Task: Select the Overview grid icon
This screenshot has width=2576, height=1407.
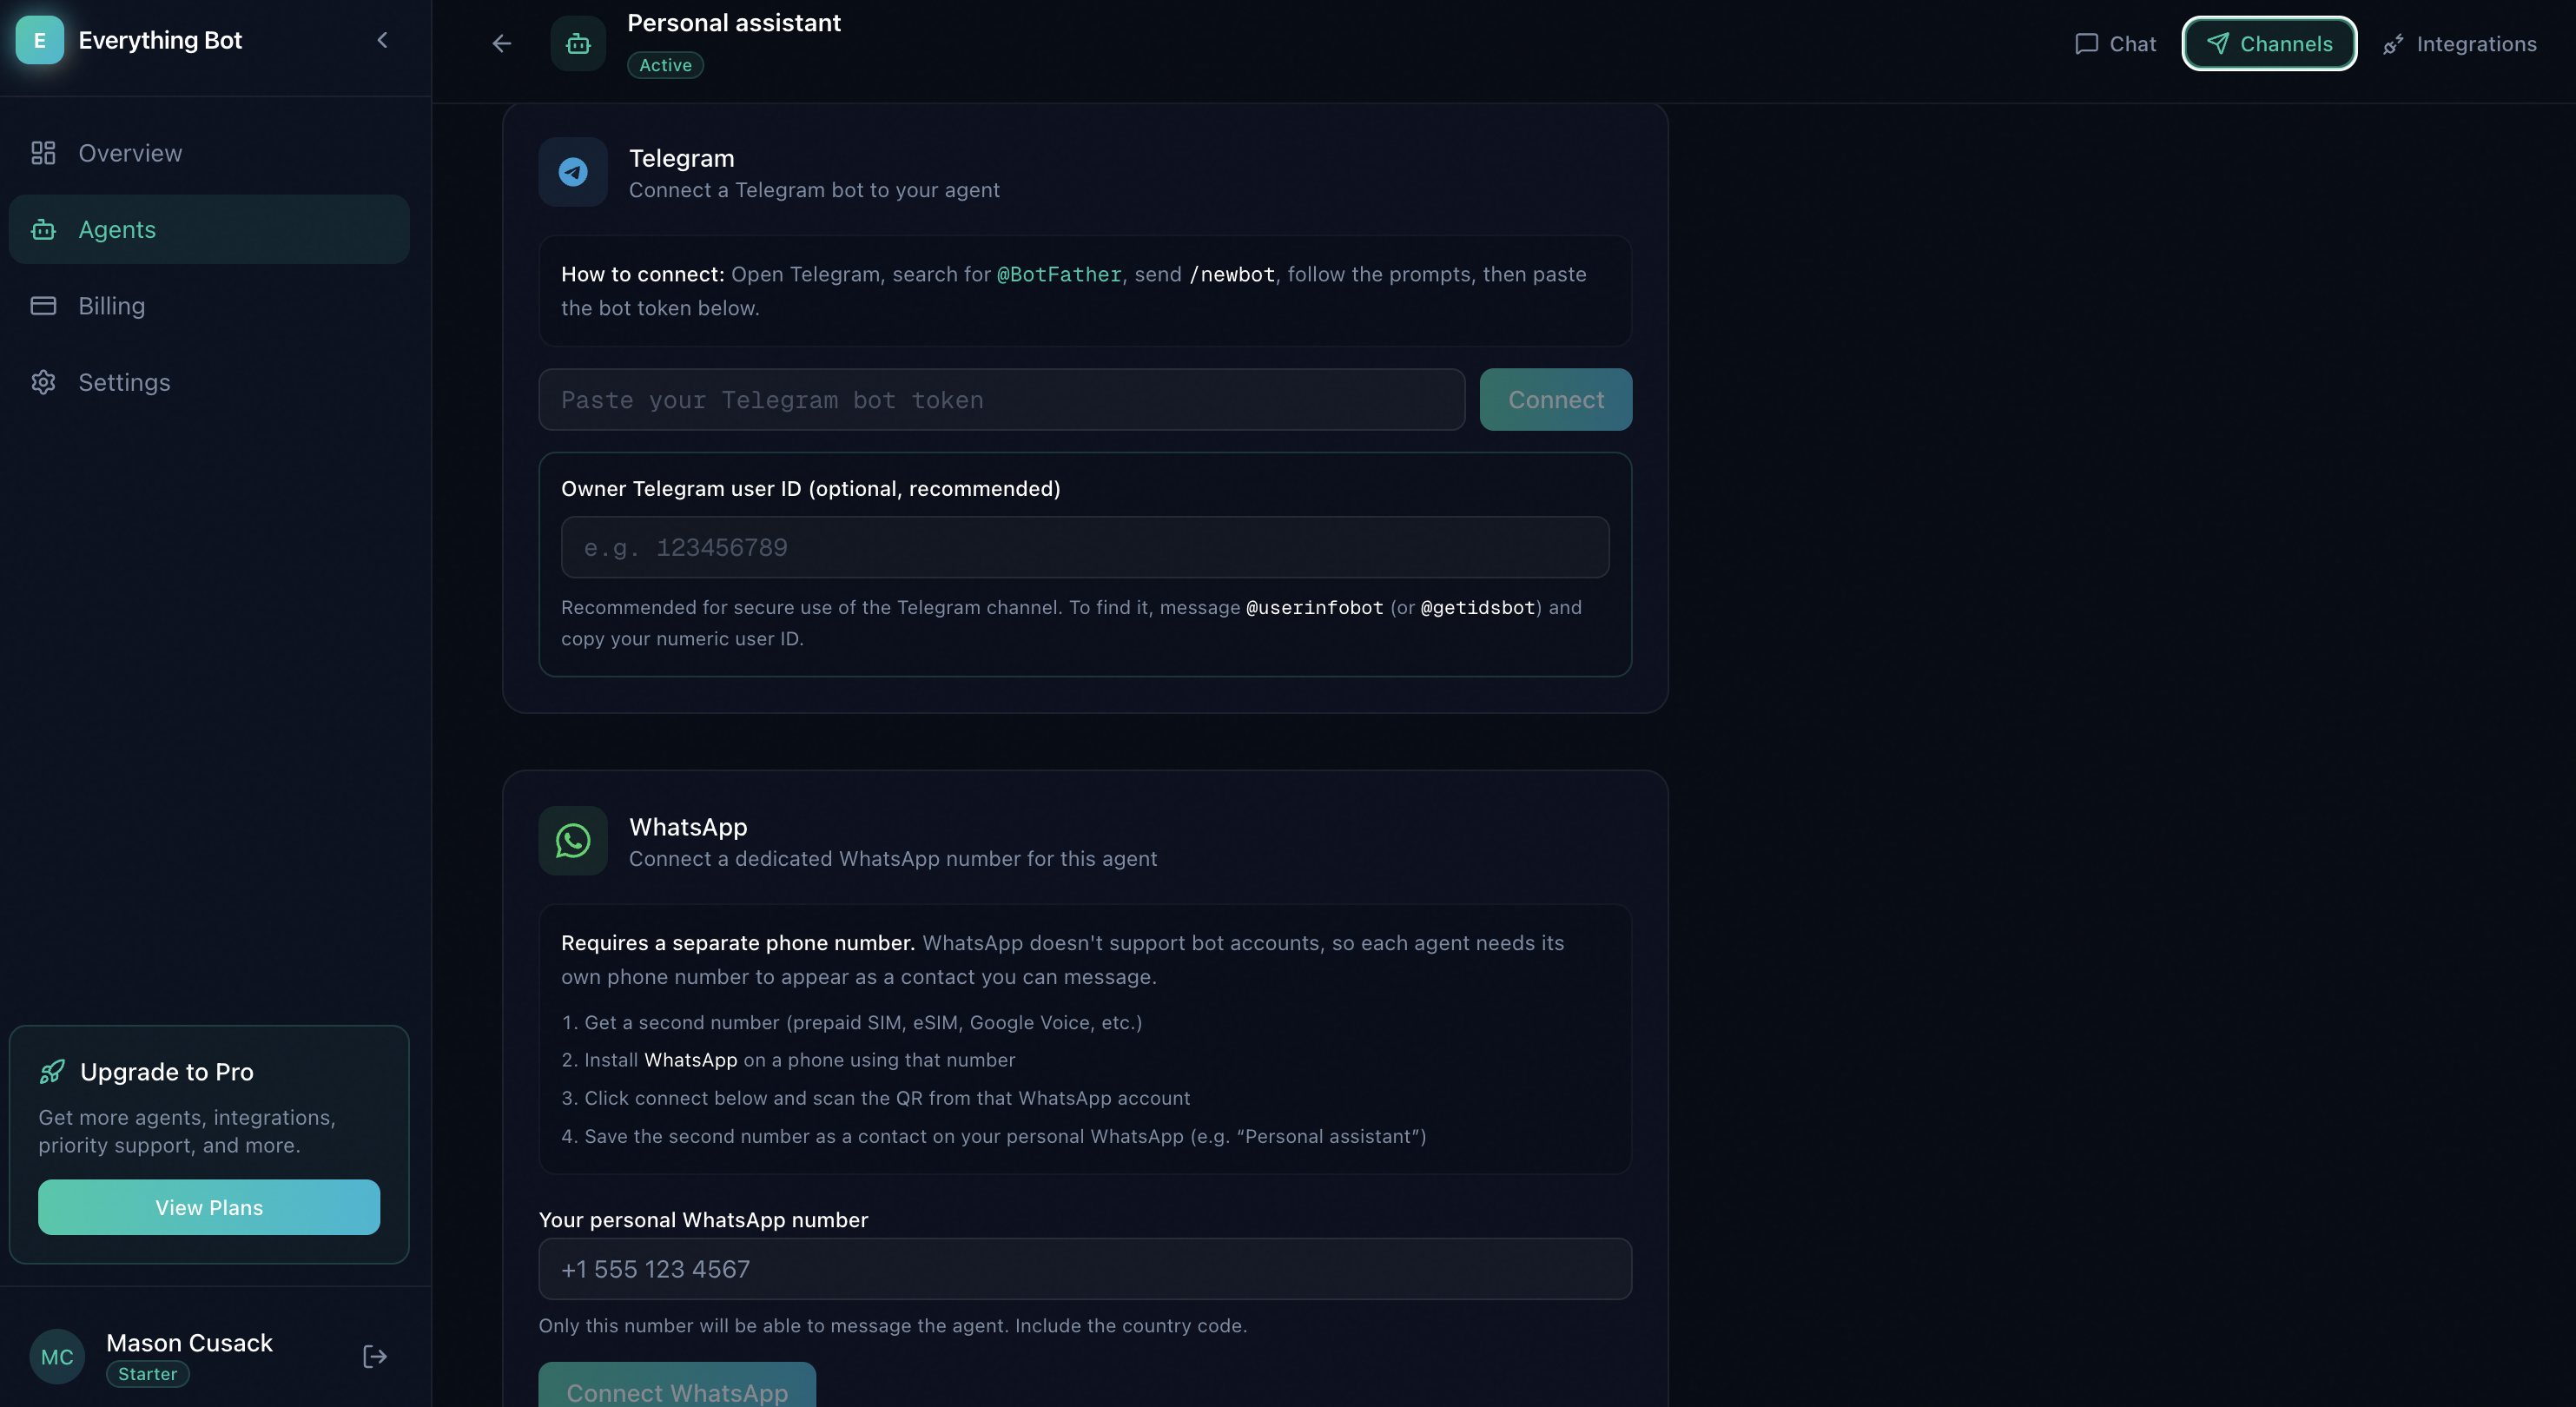Action: click(x=43, y=153)
